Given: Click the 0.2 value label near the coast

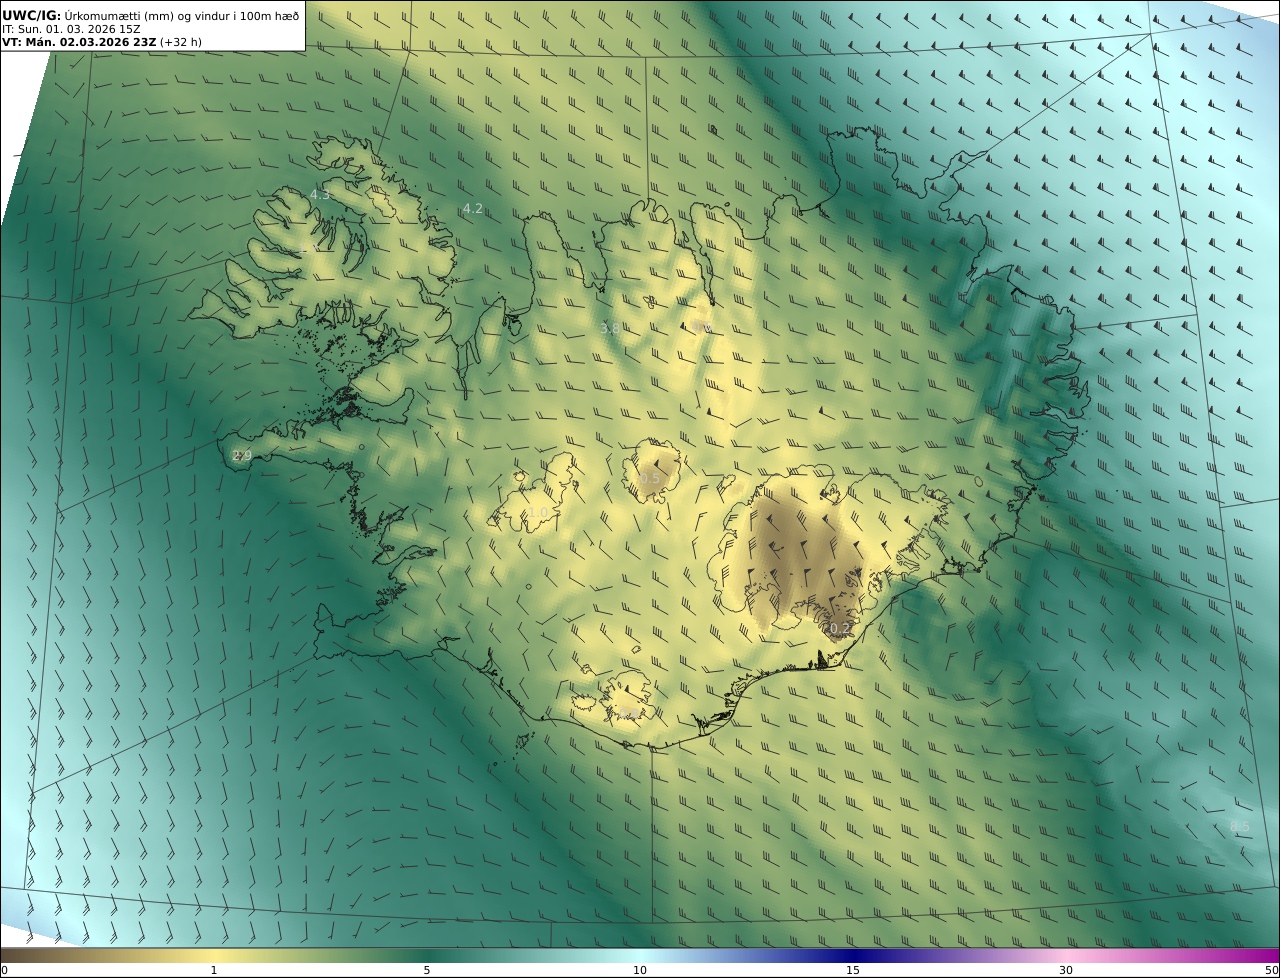Looking at the screenshot, I should pyautogui.click(x=839, y=628).
